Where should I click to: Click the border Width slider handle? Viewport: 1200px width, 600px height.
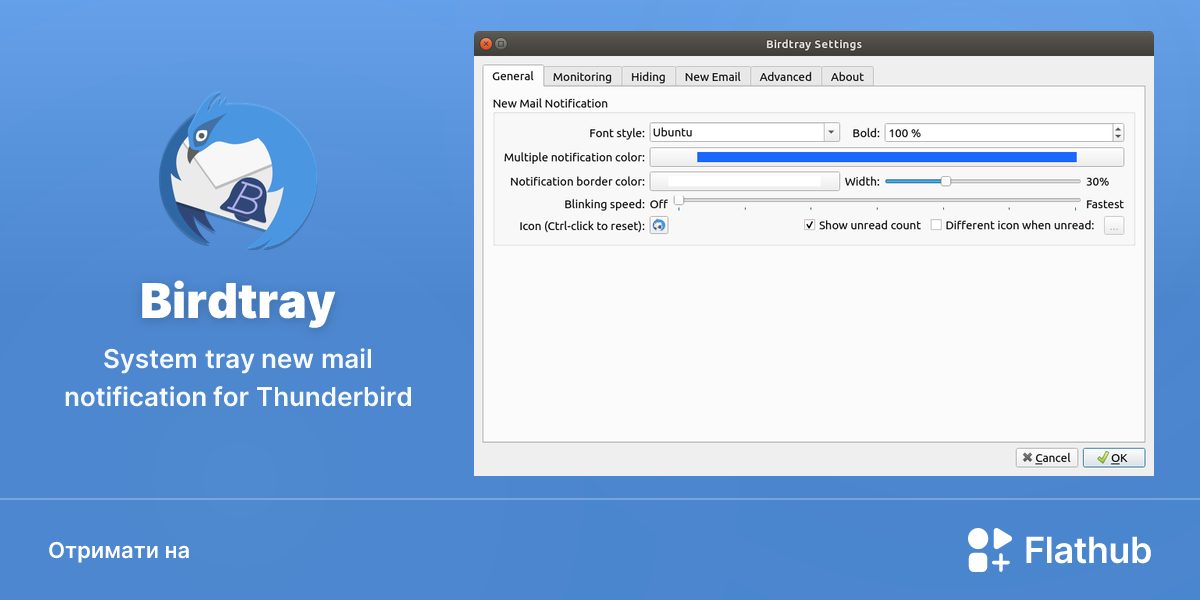(945, 181)
